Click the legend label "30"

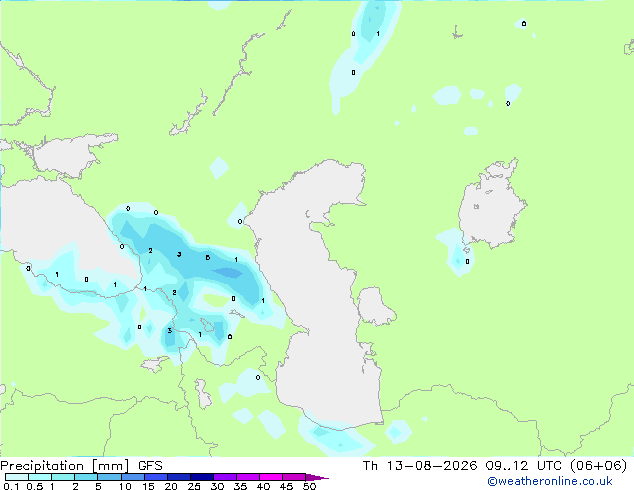(x=217, y=486)
